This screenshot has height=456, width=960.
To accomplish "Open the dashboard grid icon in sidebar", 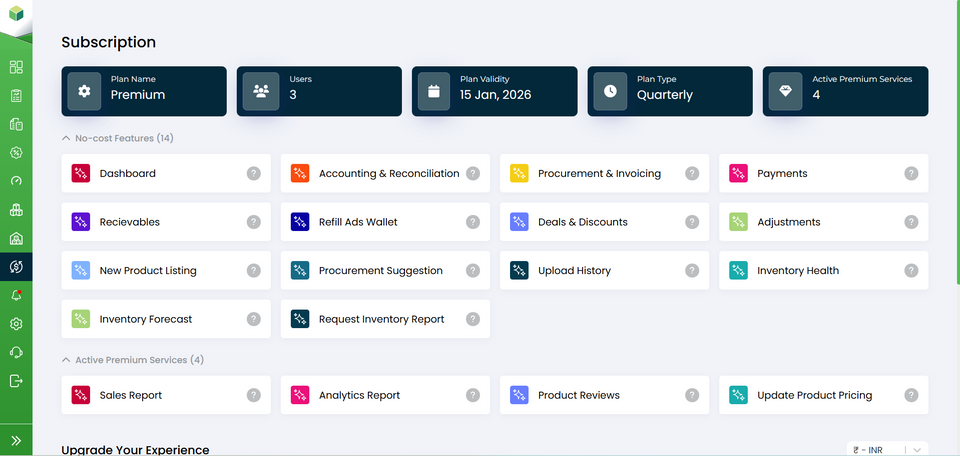I will [x=16, y=67].
